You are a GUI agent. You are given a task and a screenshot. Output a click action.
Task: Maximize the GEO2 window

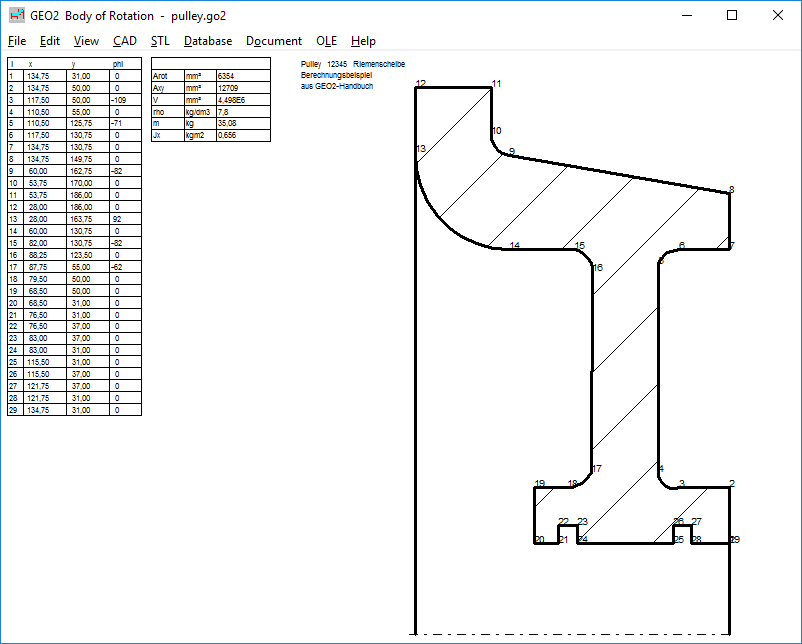click(732, 15)
